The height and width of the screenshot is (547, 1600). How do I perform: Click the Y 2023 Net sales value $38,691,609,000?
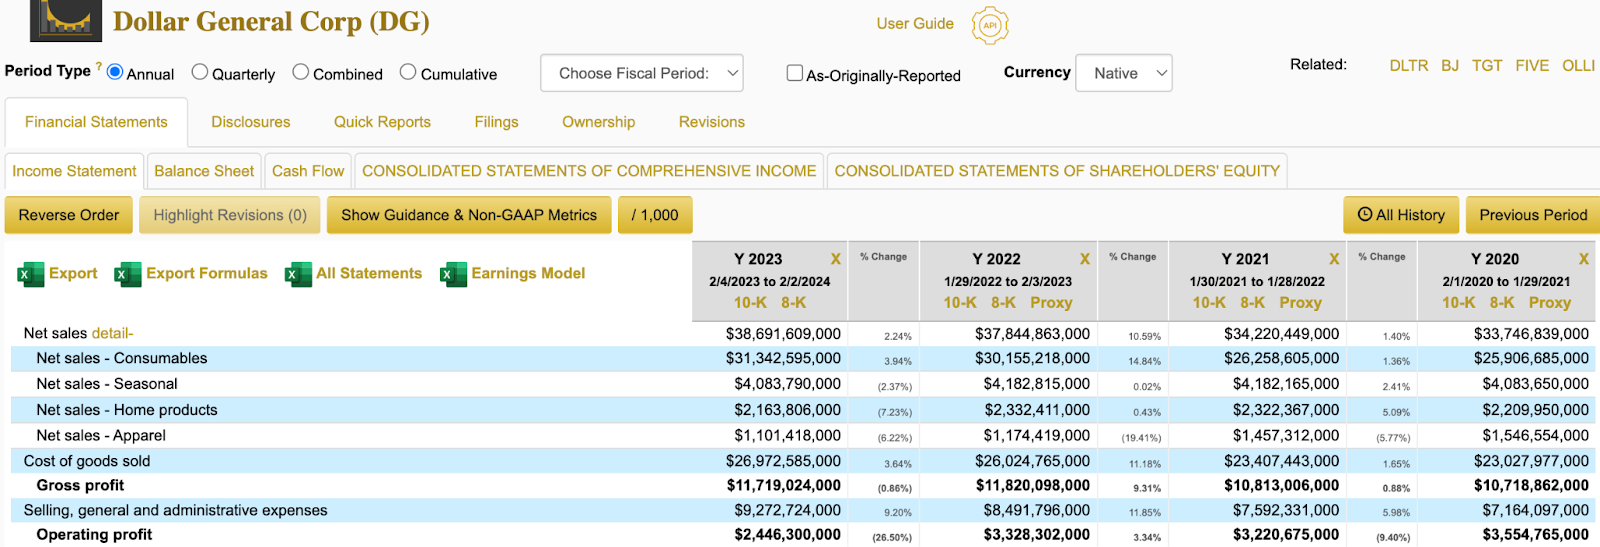click(783, 334)
